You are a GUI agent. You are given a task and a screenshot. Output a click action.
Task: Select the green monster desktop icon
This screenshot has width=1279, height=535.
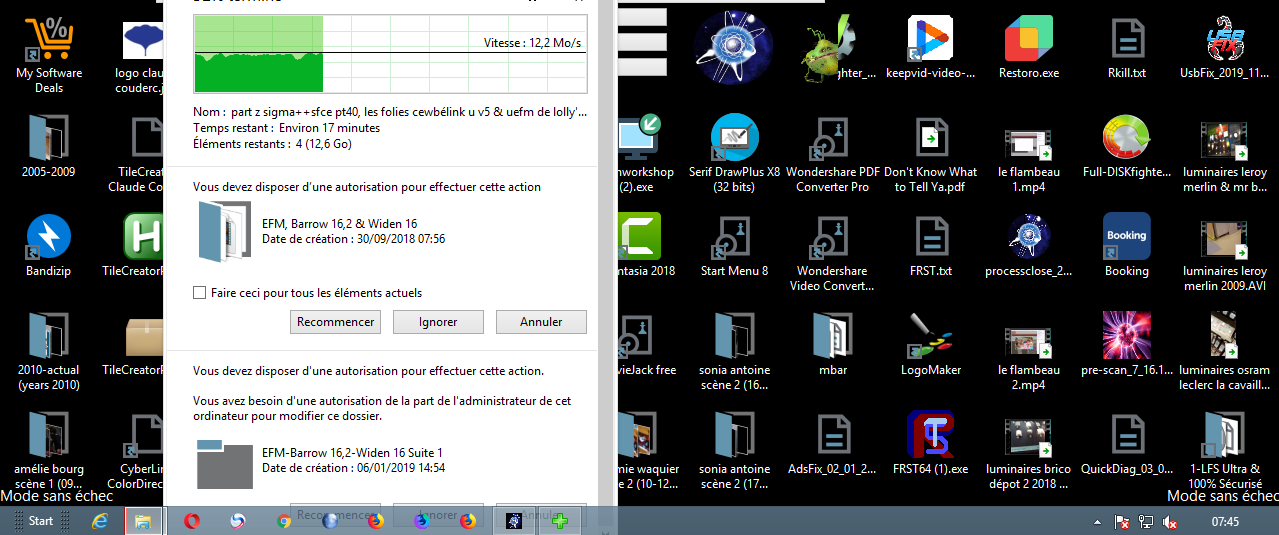pos(832,47)
